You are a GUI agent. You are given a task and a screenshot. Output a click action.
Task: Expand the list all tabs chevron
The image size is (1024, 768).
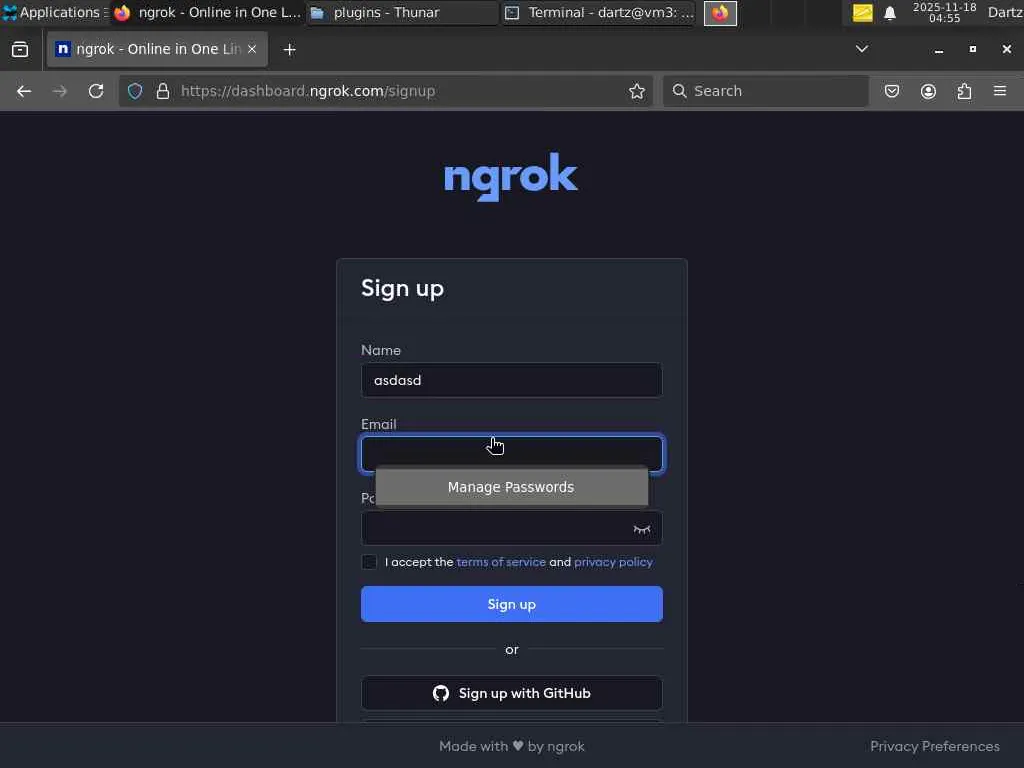861,49
